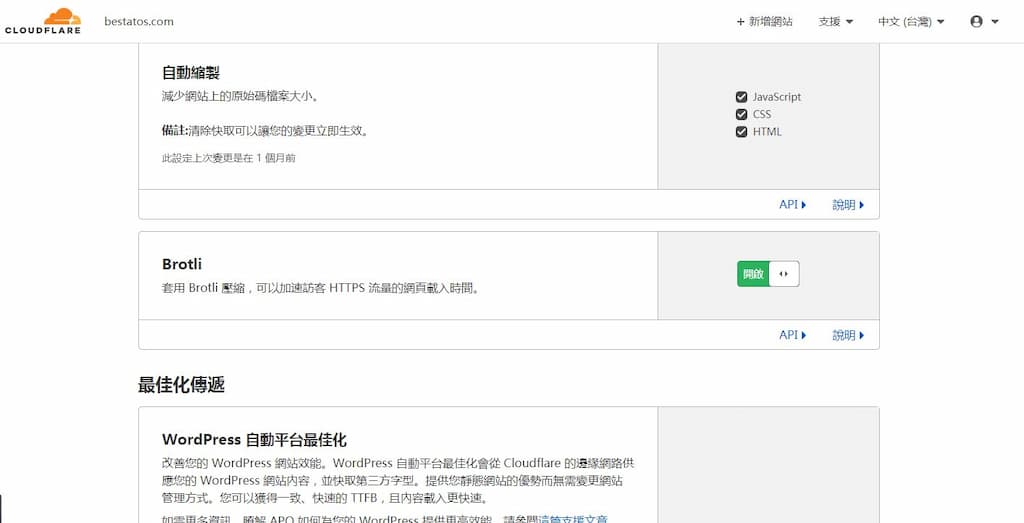Expand 說明 under the Brotli card
Viewport: 1024px width, 523px height.
coord(848,335)
